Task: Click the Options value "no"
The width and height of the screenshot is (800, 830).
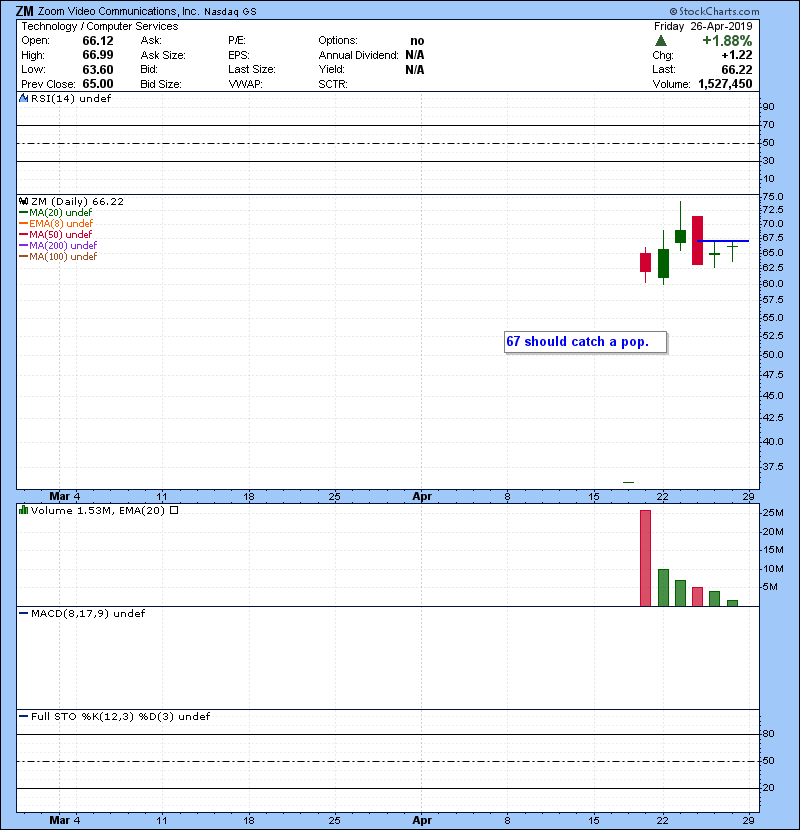Action: pos(417,41)
